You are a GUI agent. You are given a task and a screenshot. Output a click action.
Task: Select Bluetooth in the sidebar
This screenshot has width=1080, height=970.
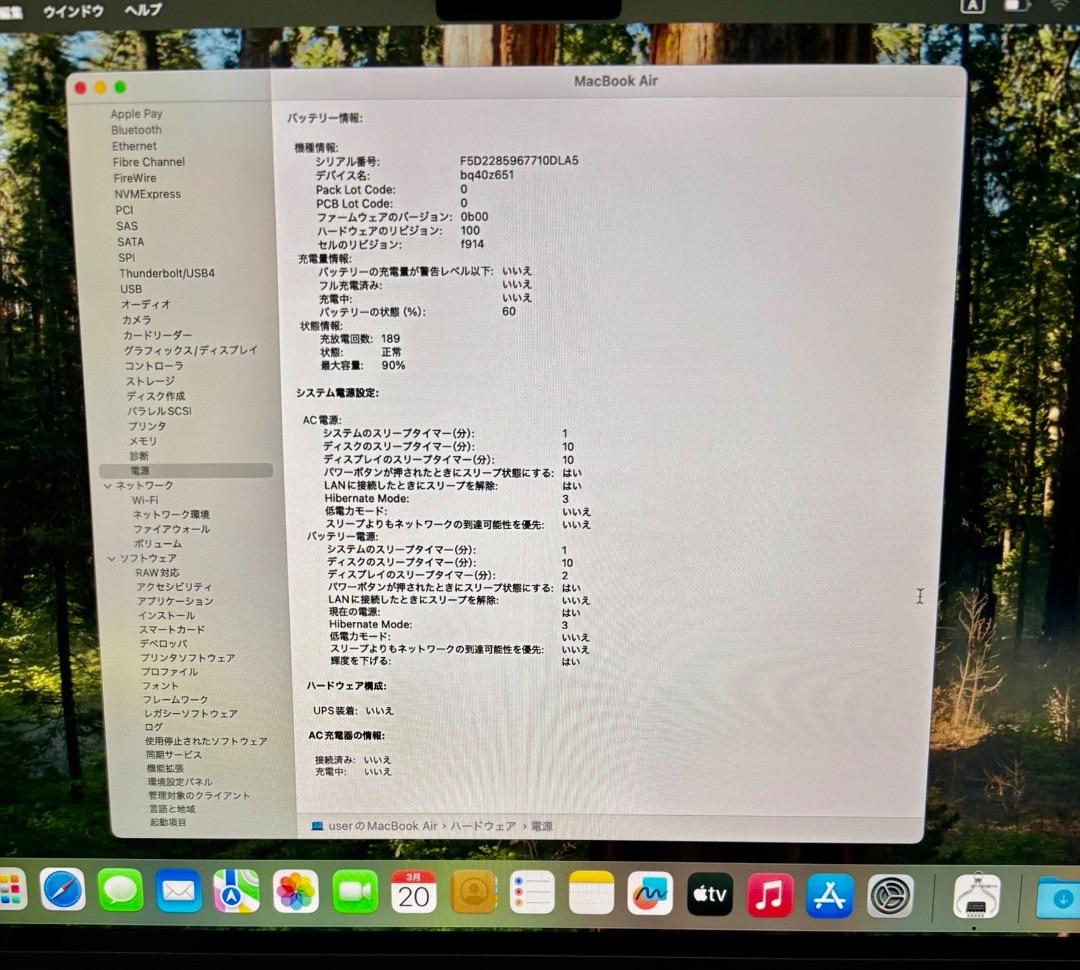pos(136,129)
